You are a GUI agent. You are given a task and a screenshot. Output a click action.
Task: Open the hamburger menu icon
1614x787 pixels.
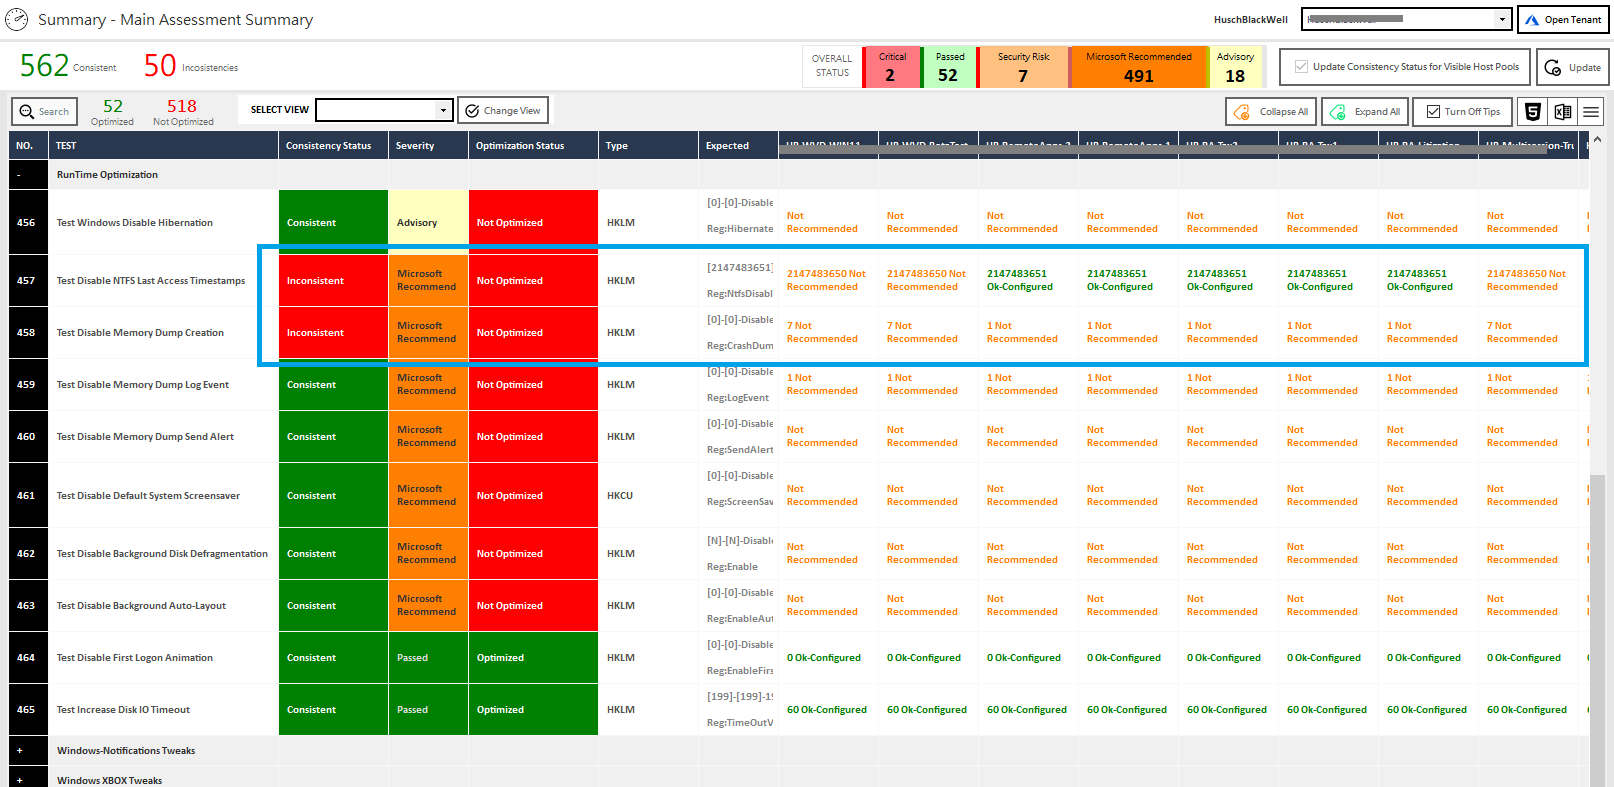1591,112
